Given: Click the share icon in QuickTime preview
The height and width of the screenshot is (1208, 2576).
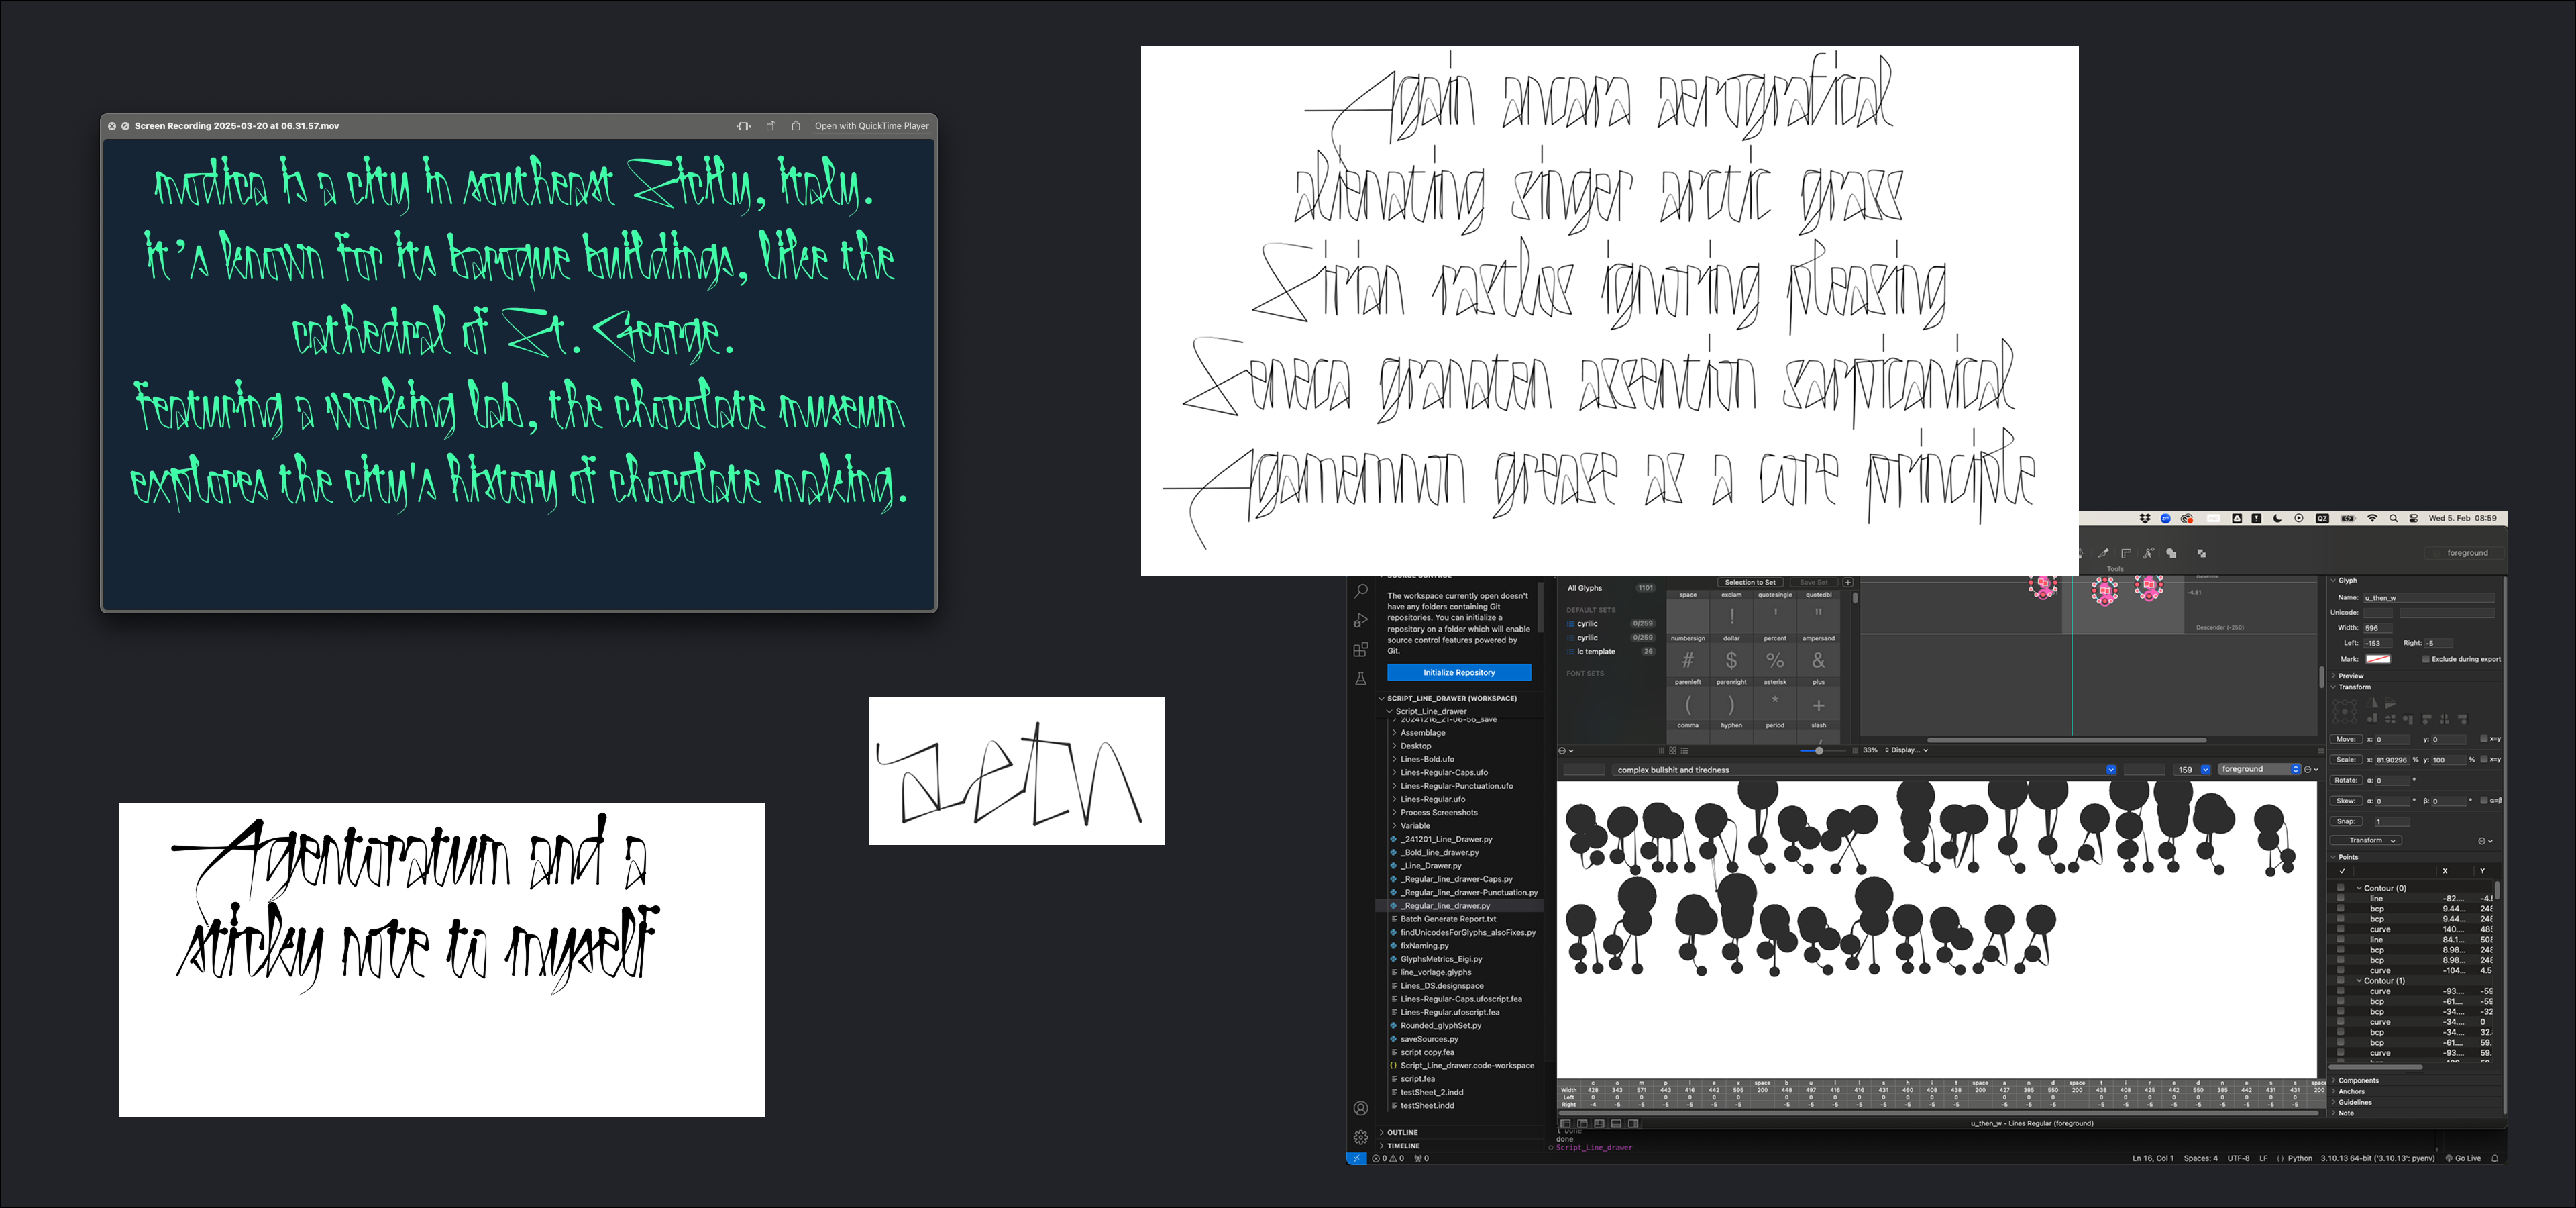Looking at the screenshot, I should (796, 126).
